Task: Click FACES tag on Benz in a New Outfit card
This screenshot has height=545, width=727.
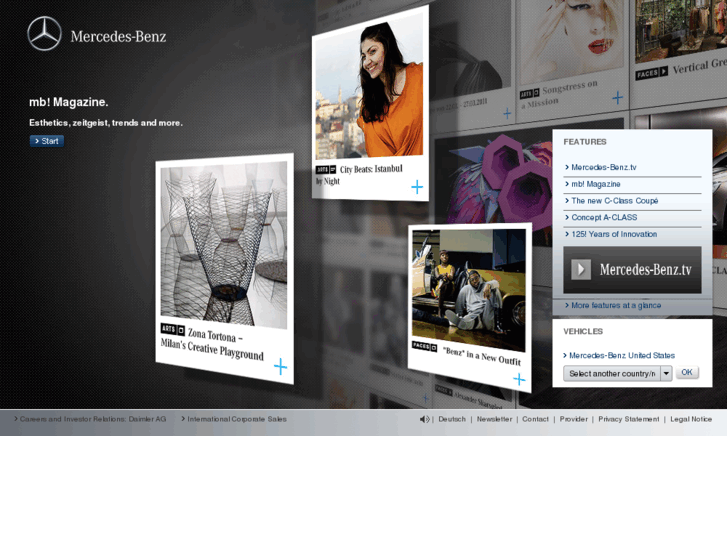Action: coord(424,346)
